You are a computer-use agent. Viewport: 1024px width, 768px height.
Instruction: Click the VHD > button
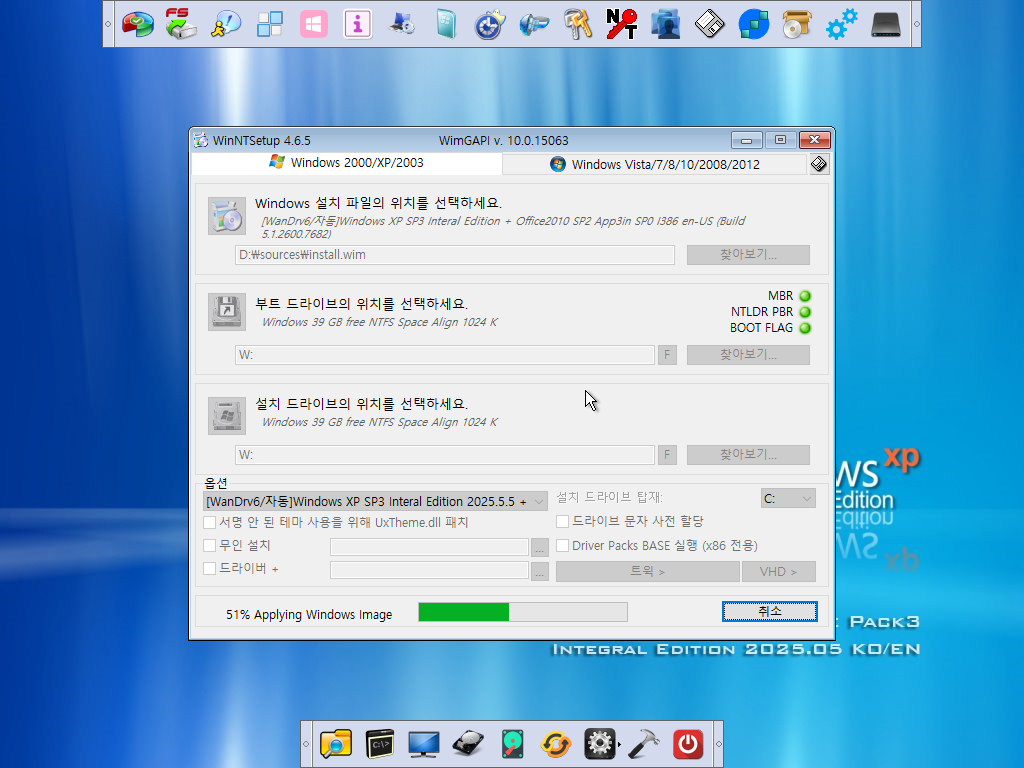pos(778,571)
